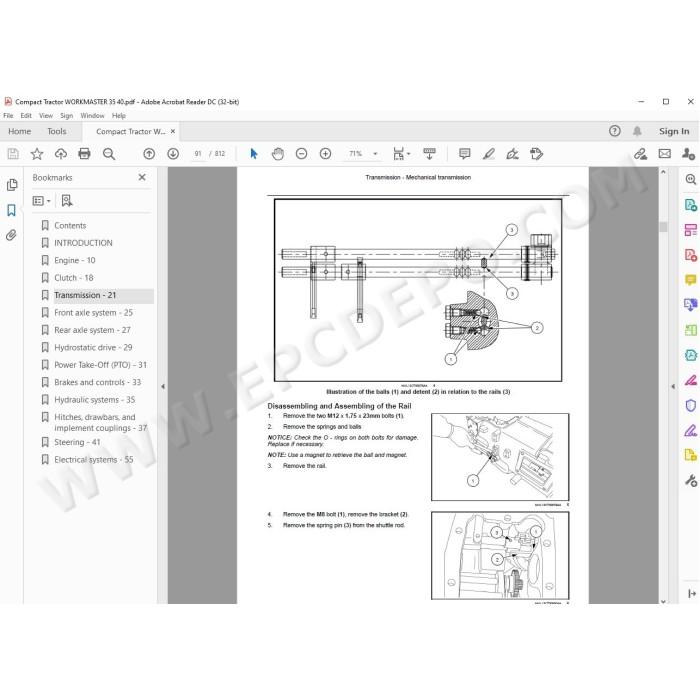Open the Contents bookmark
Viewport: 700px width, 700px height.
[x=70, y=225]
